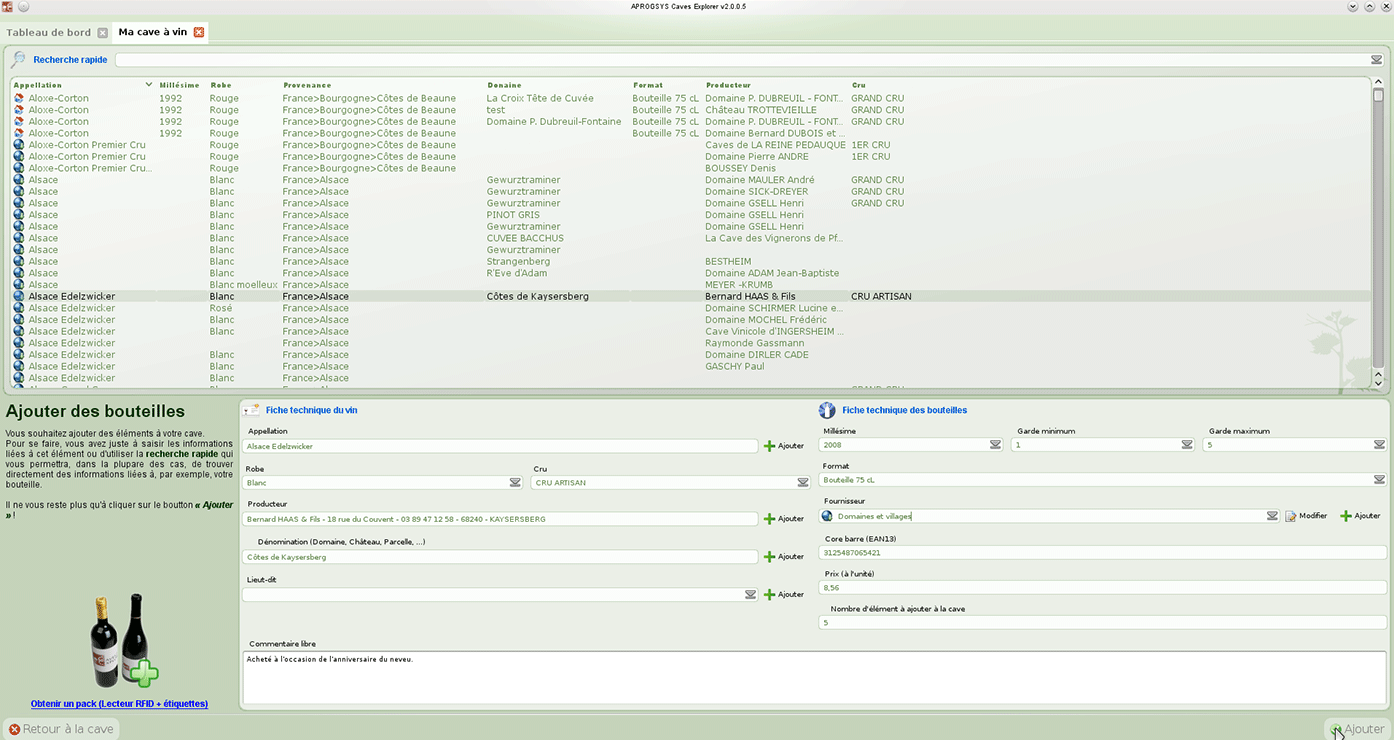
Task: Sort by the Robe column header
Action: click(x=220, y=85)
